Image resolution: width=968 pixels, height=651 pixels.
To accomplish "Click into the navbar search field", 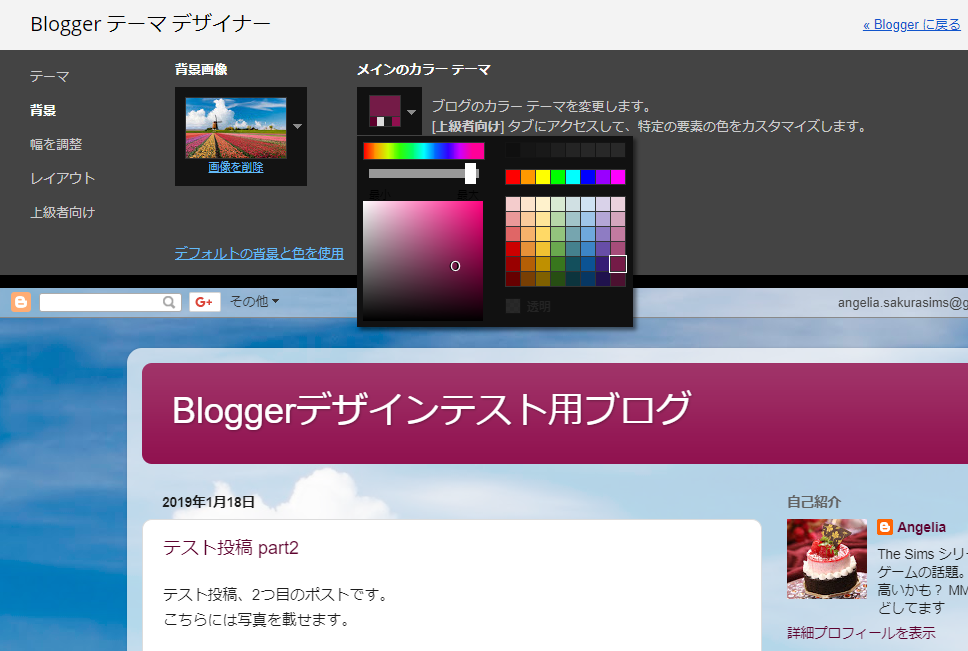I will (x=102, y=302).
